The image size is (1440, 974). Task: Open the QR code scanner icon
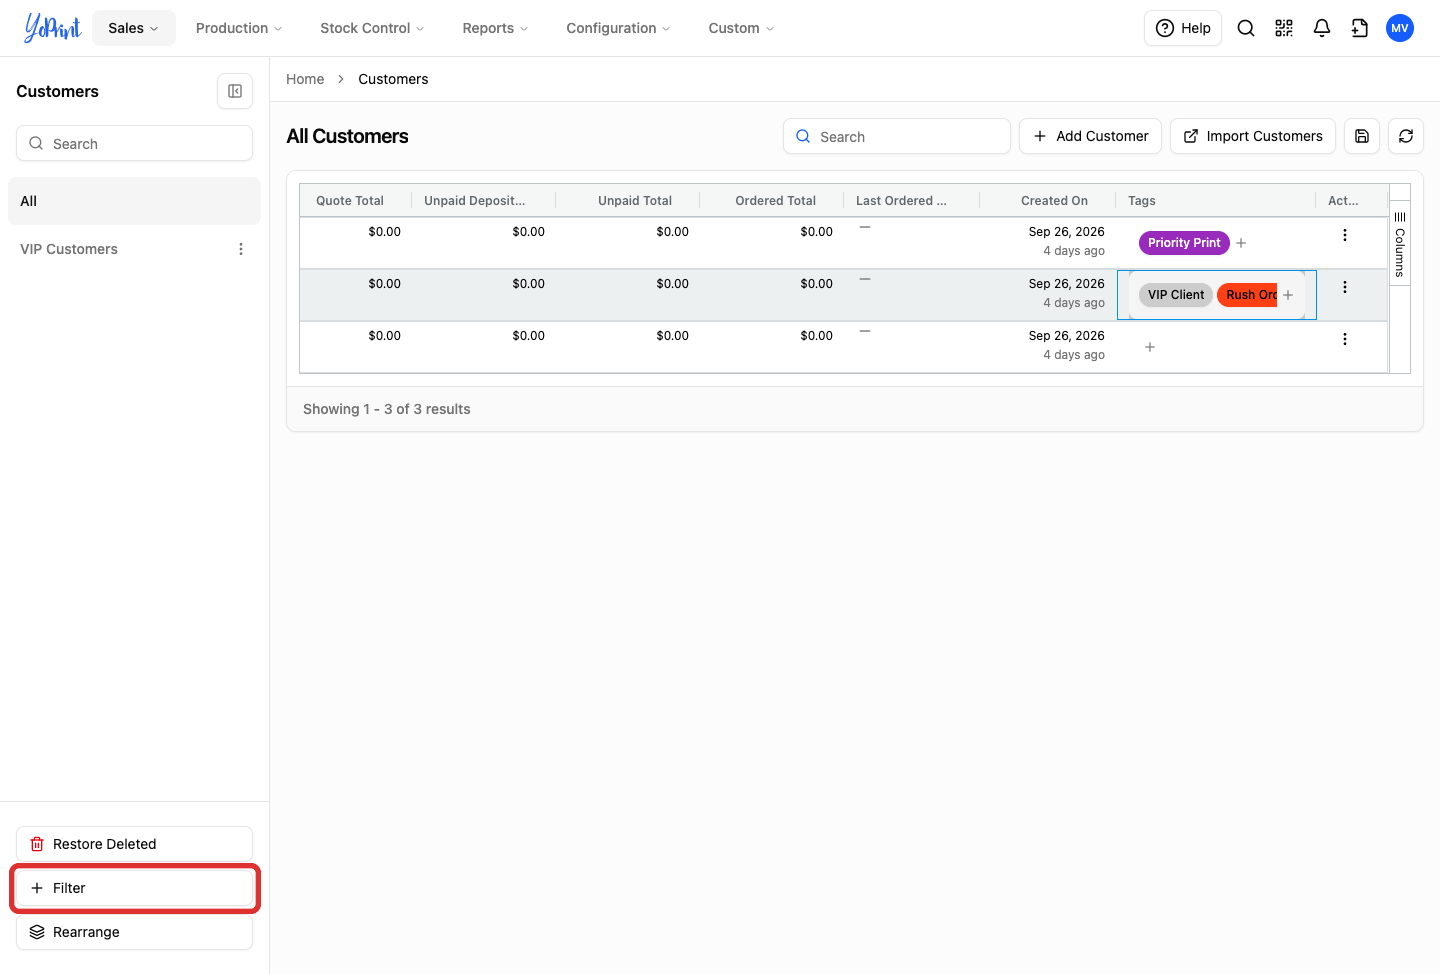1284,28
